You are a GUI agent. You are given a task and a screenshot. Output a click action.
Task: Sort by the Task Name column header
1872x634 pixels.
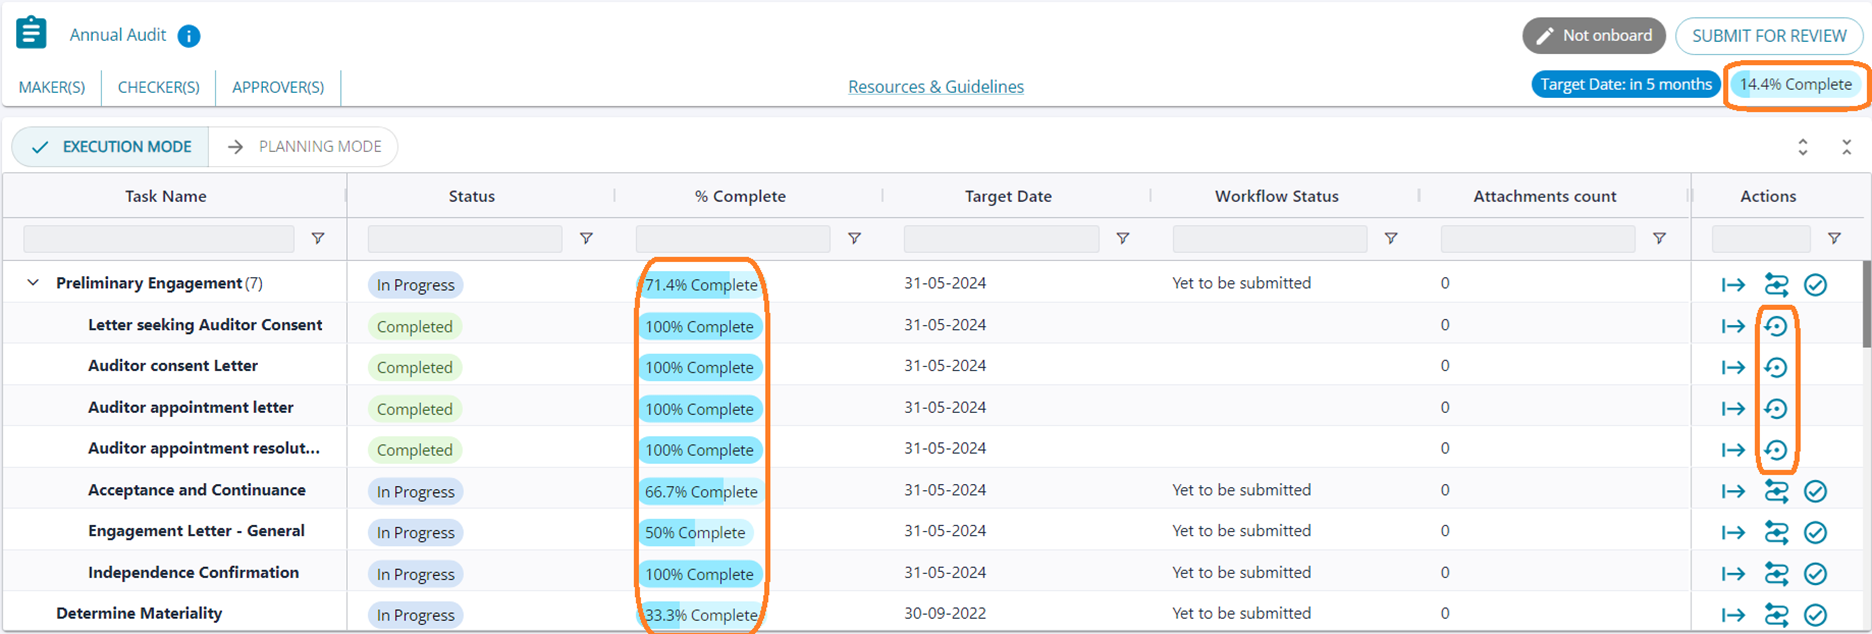[166, 196]
